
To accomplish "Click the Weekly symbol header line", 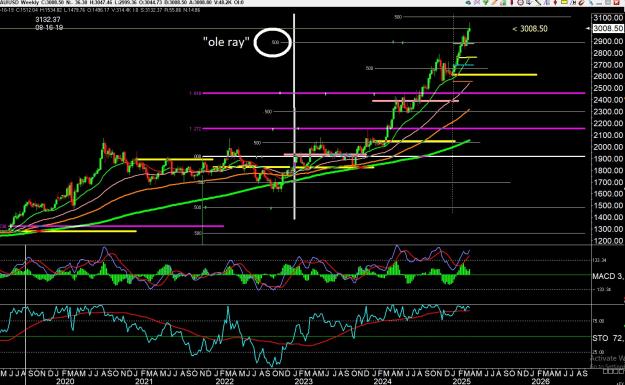I will (122, 3).
